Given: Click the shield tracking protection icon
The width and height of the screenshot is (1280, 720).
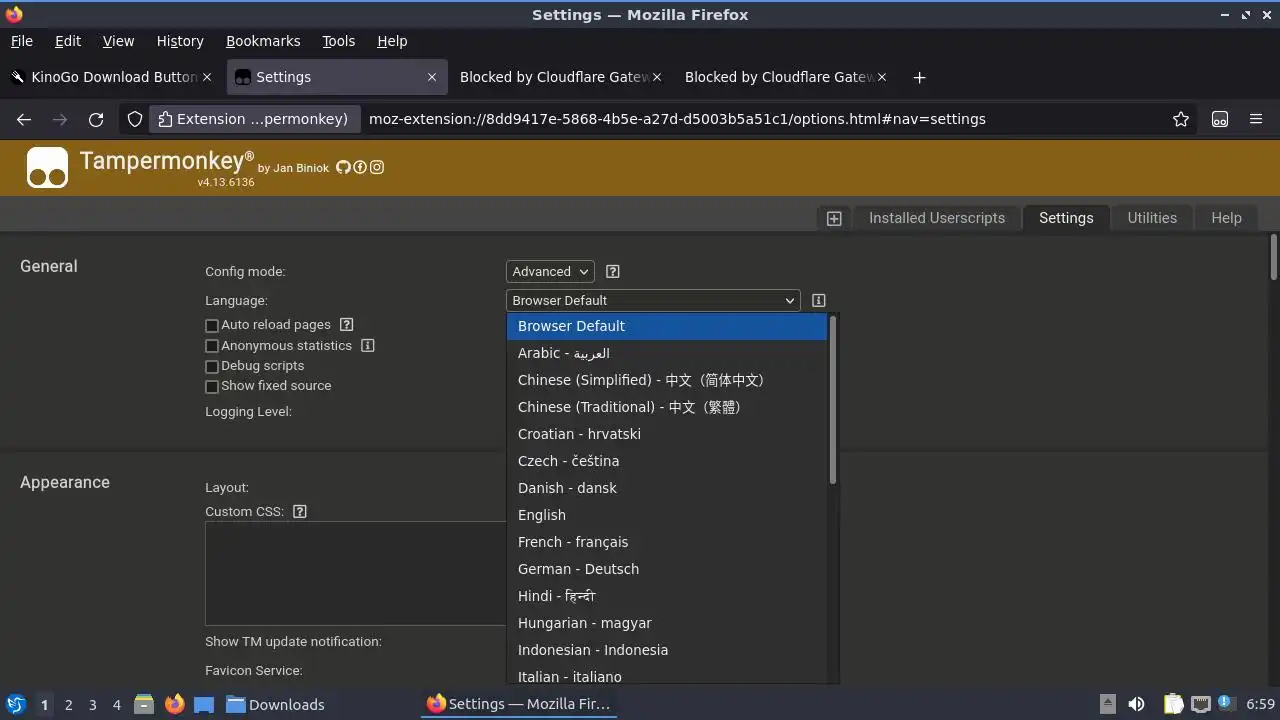Looking at the screenshot, I should coord(135,119).
